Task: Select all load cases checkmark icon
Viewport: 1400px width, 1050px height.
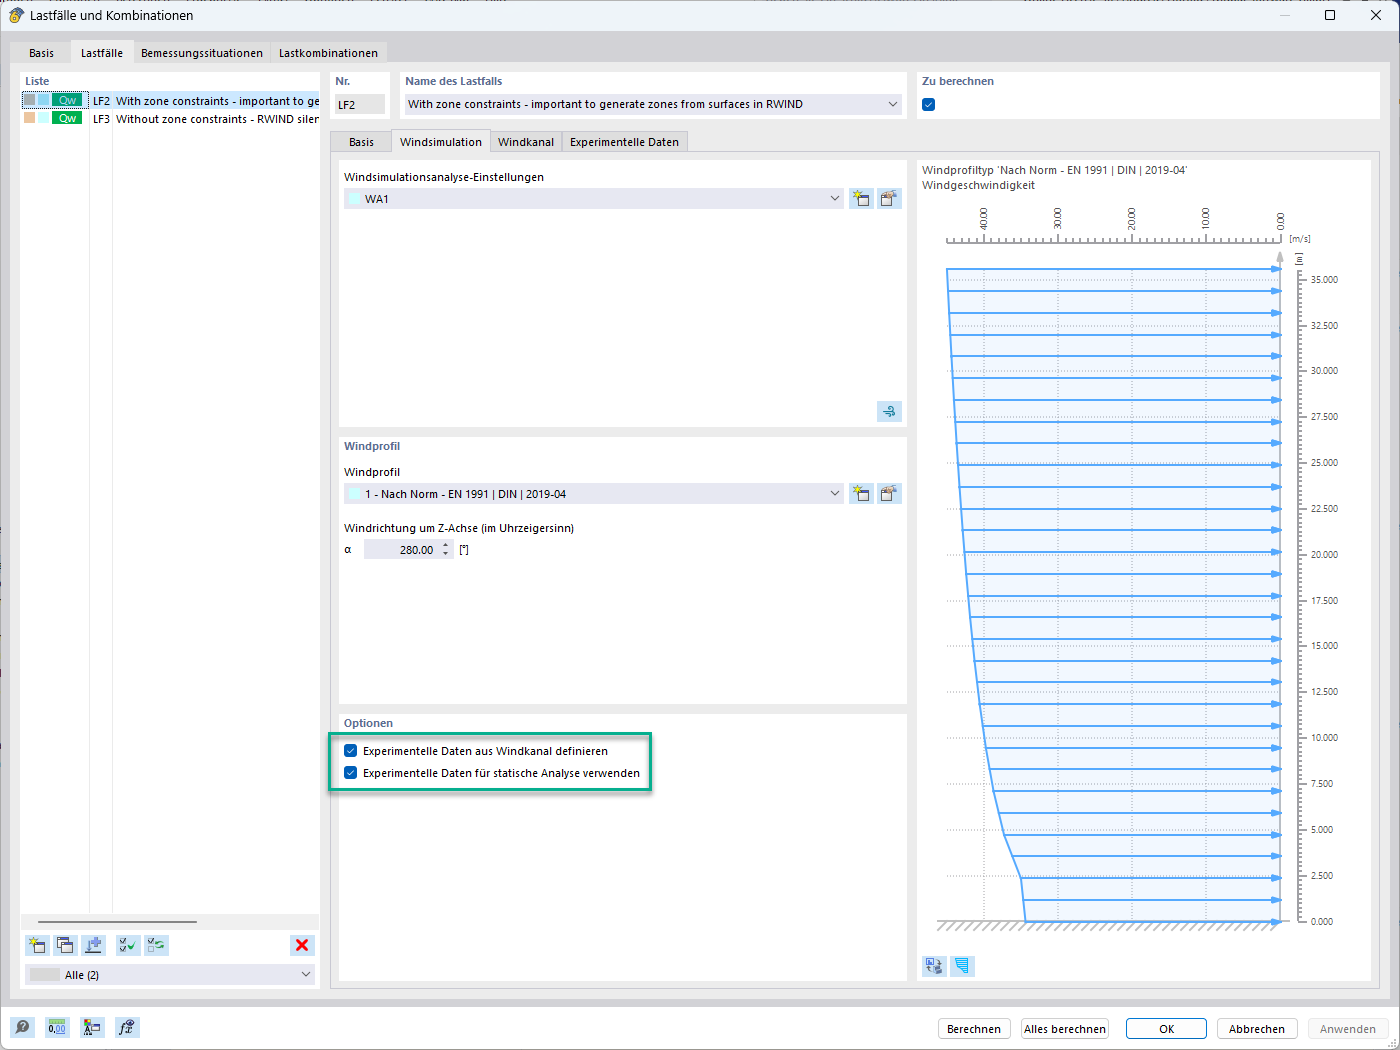Action: [128, 945]
